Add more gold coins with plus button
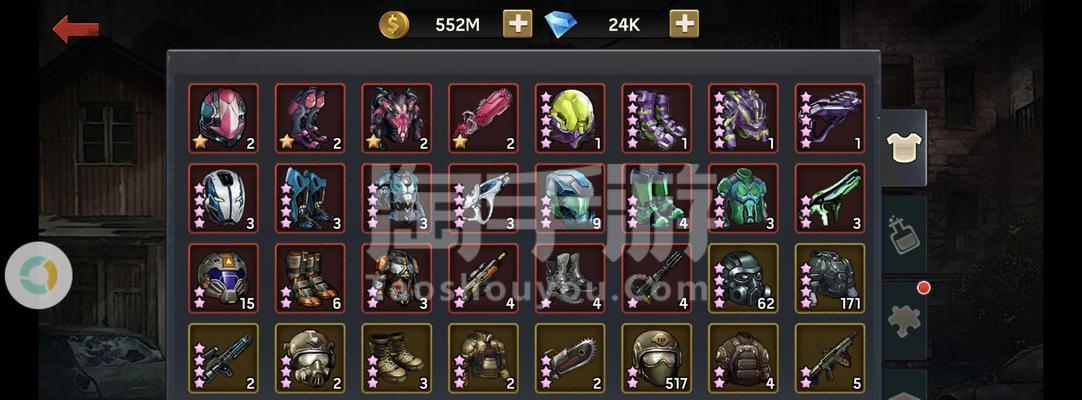The image size is (1082, 400). pyautogui.click(x=517, y=25)
